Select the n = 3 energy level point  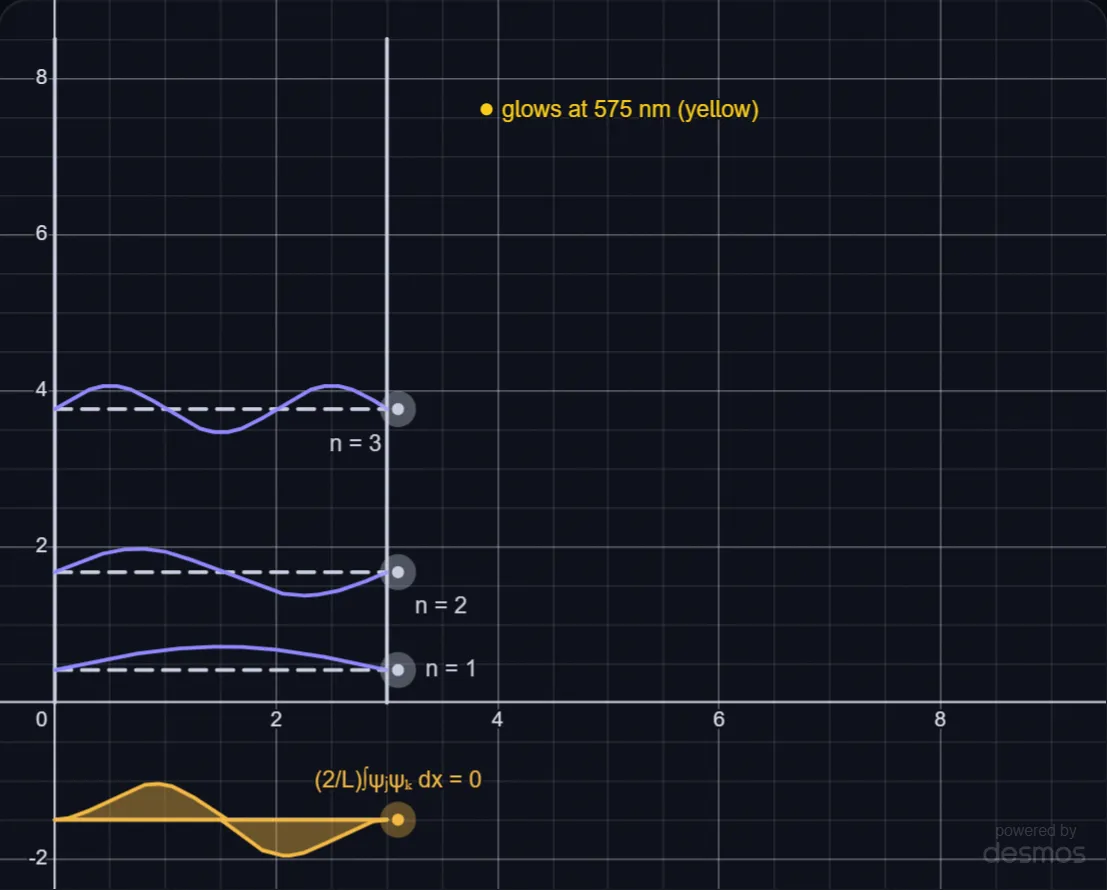398,409
